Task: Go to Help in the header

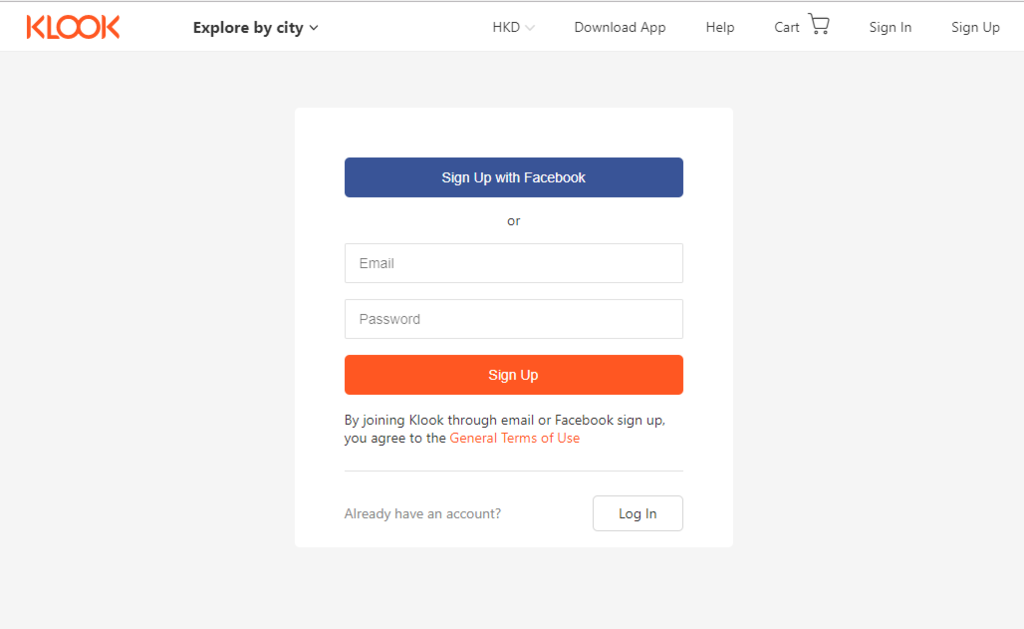Action: (719, 28)
